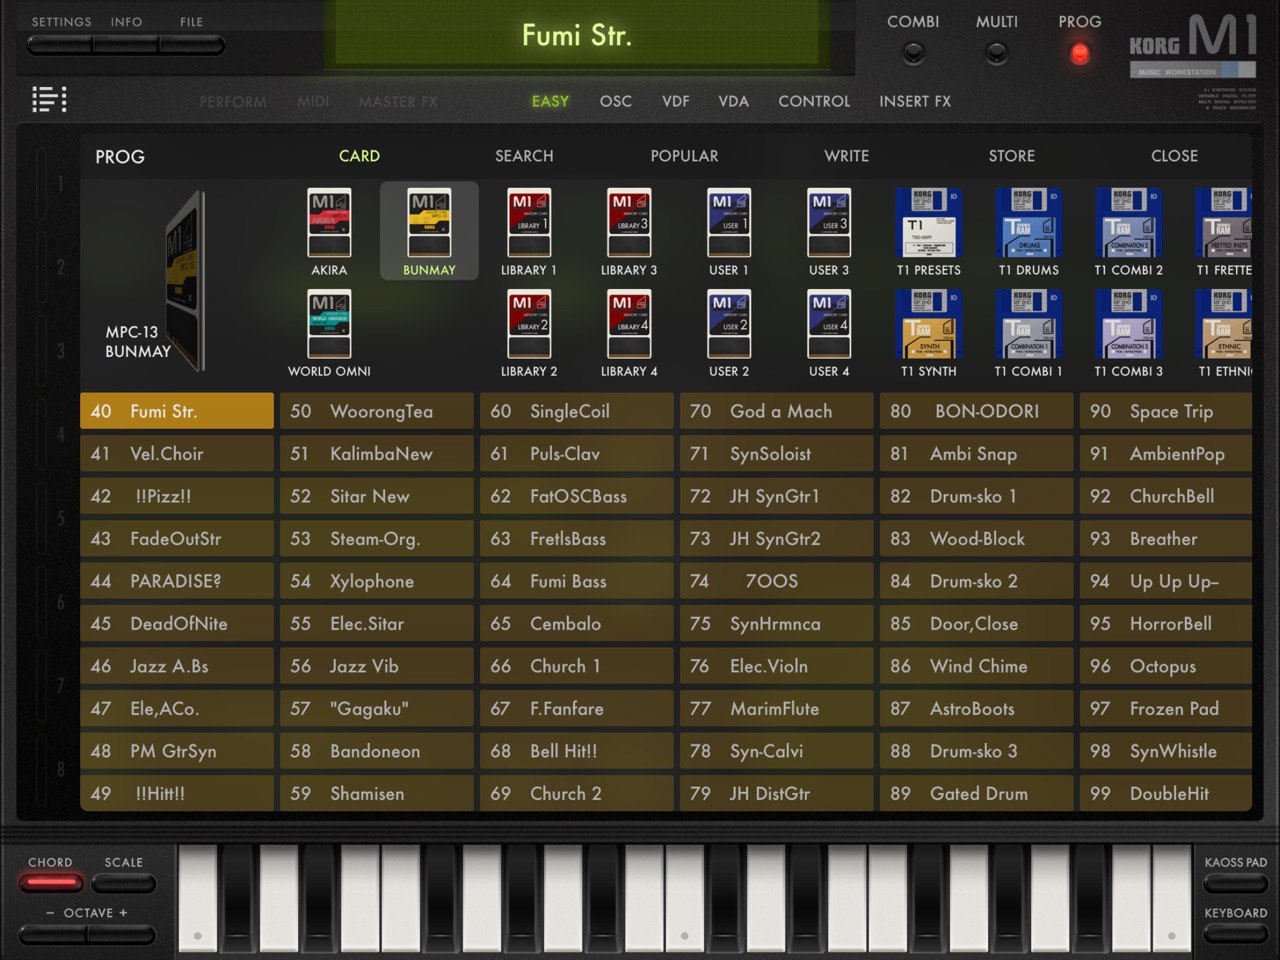1280x960 pixels.
Task: Switch to the VDA page
Action: (x=733, y=101)
